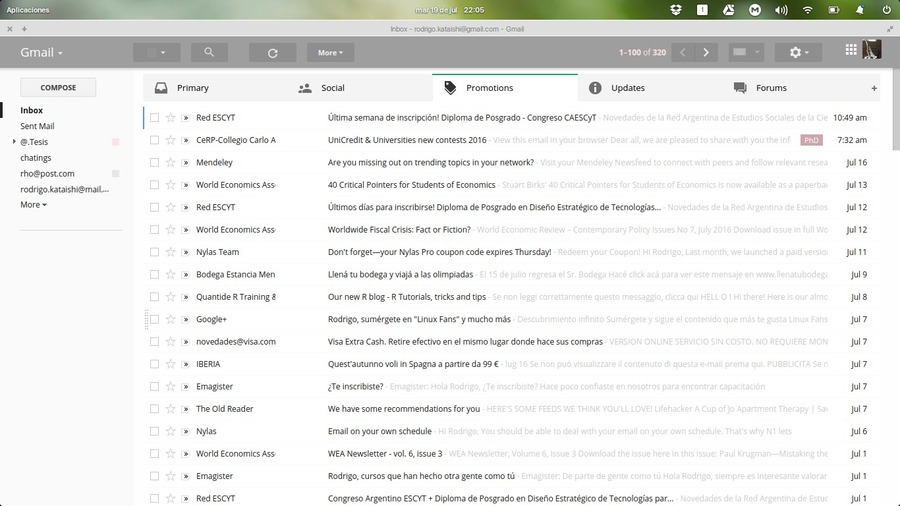Open the account profile picture
This screenshot has width=900, height=506.
(x=872, y=50)
